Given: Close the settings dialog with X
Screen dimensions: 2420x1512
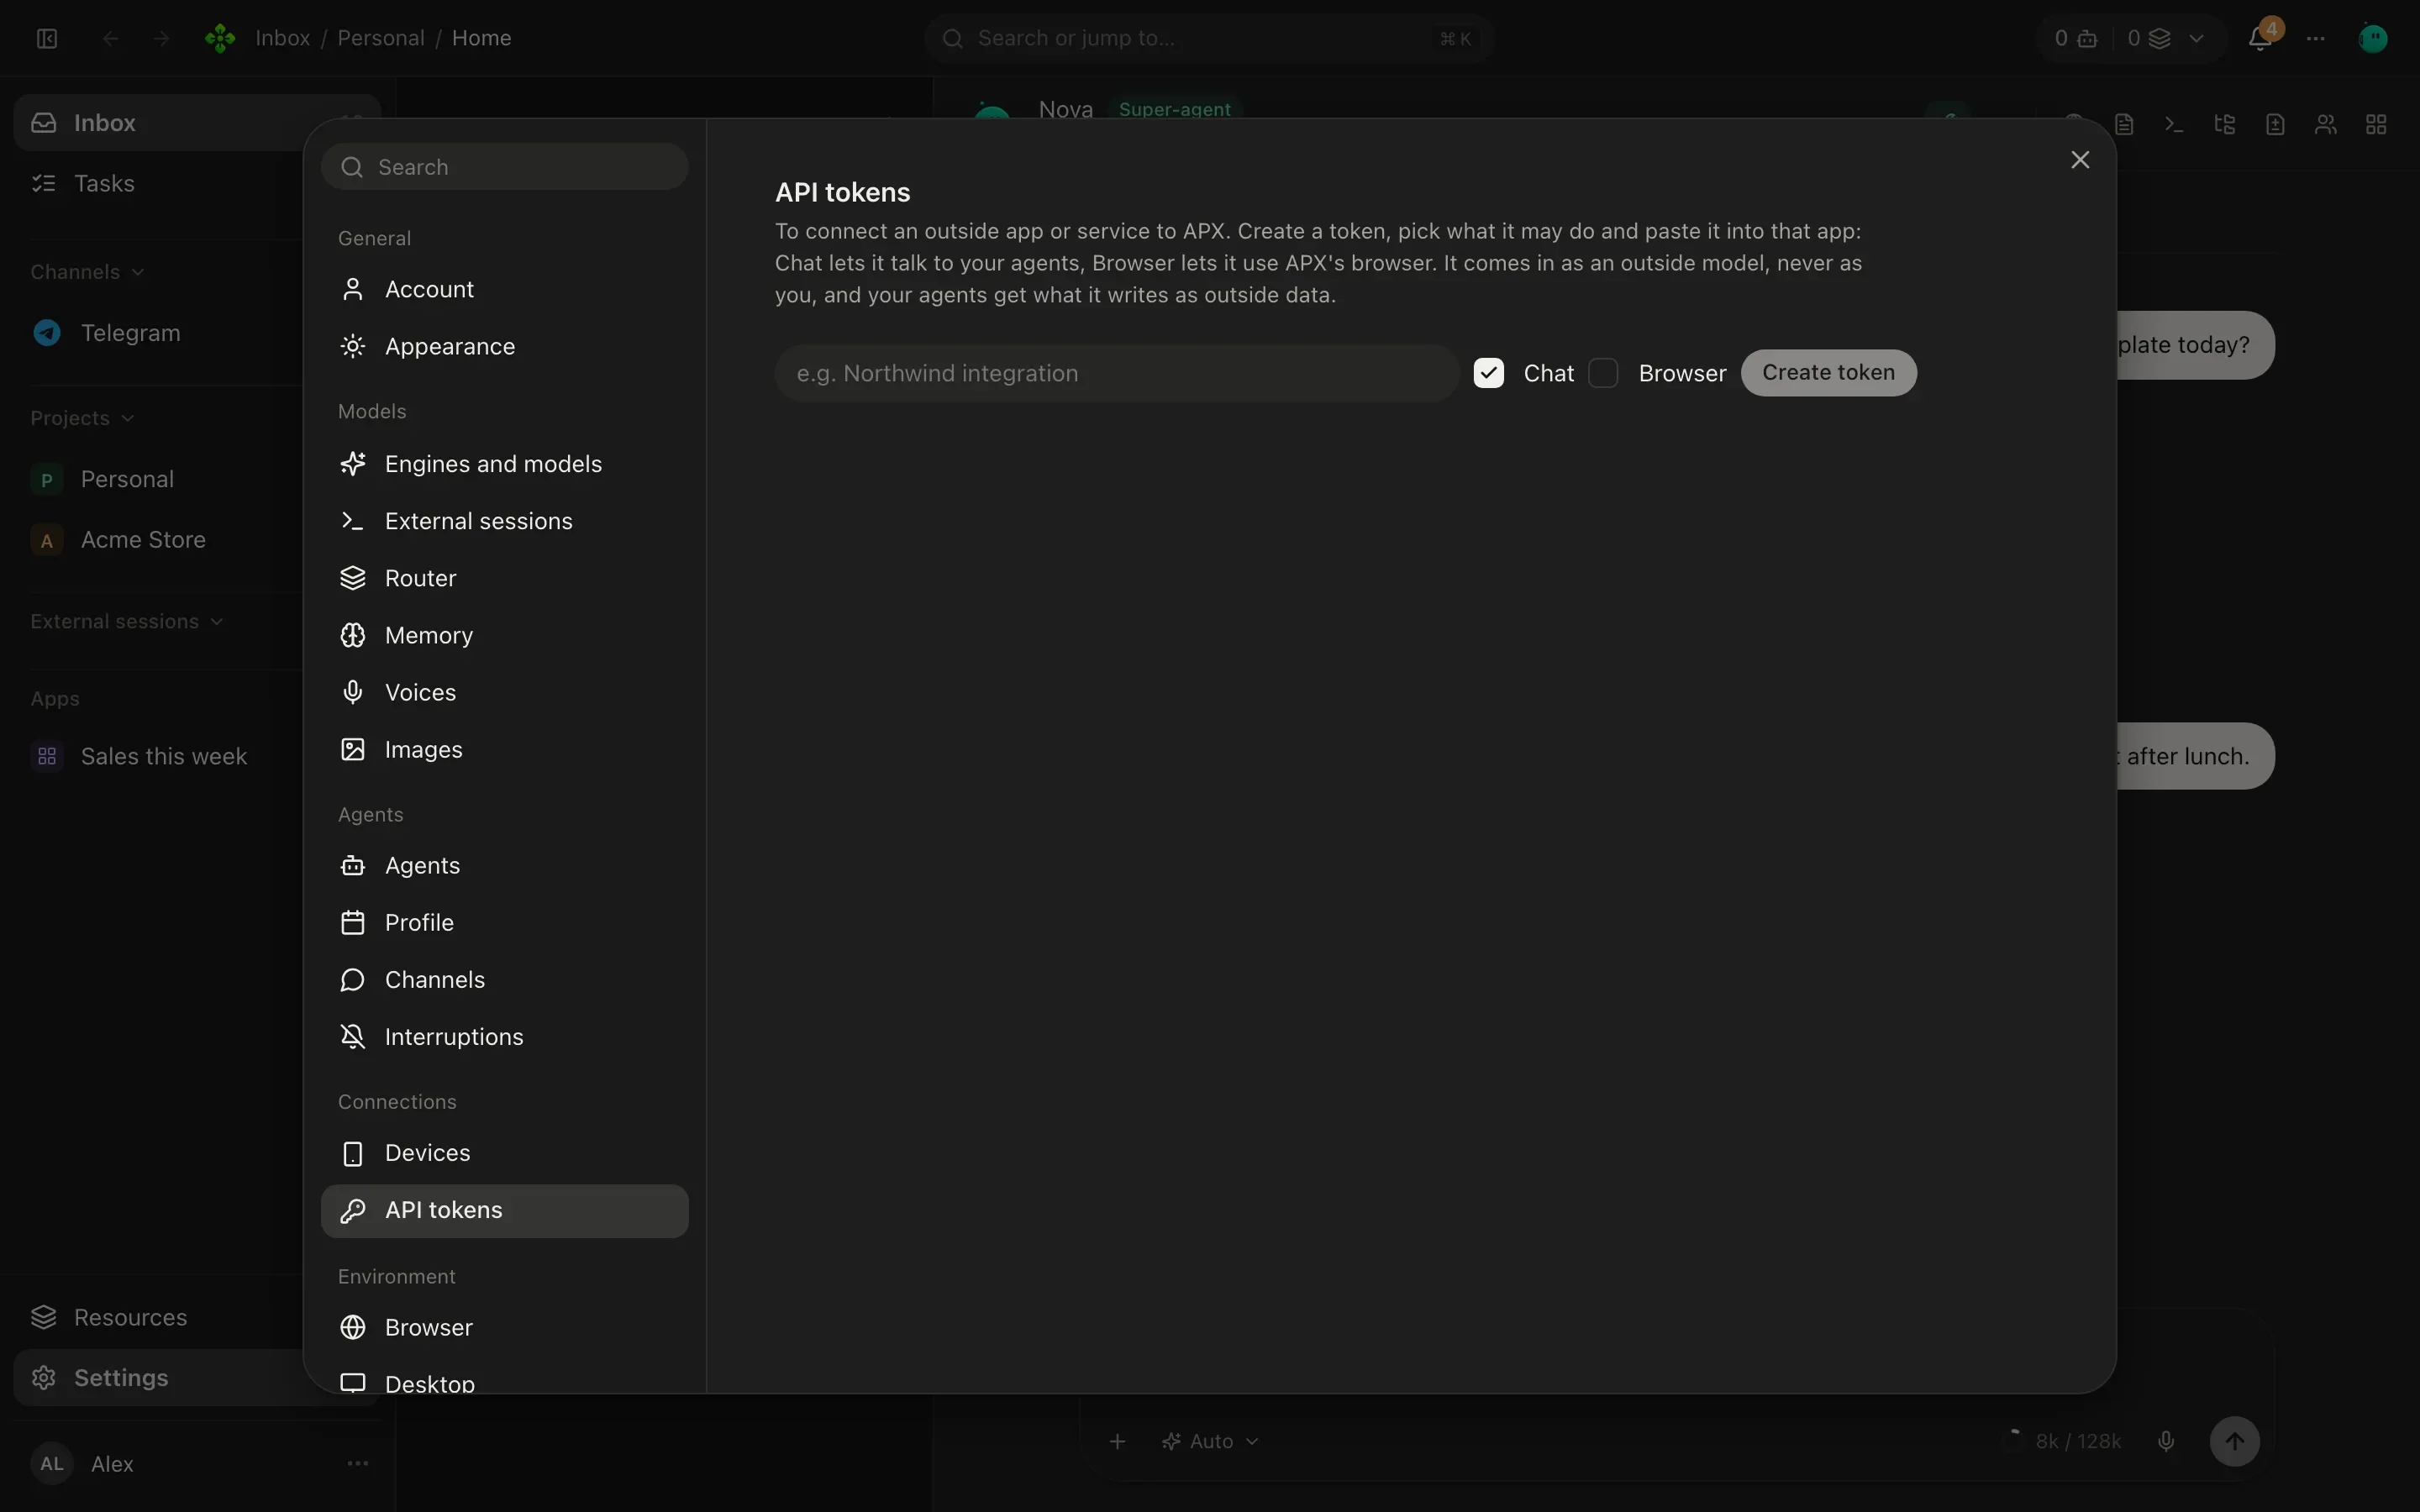Looking at the screenshot, I should click(x=2080, y=160).
